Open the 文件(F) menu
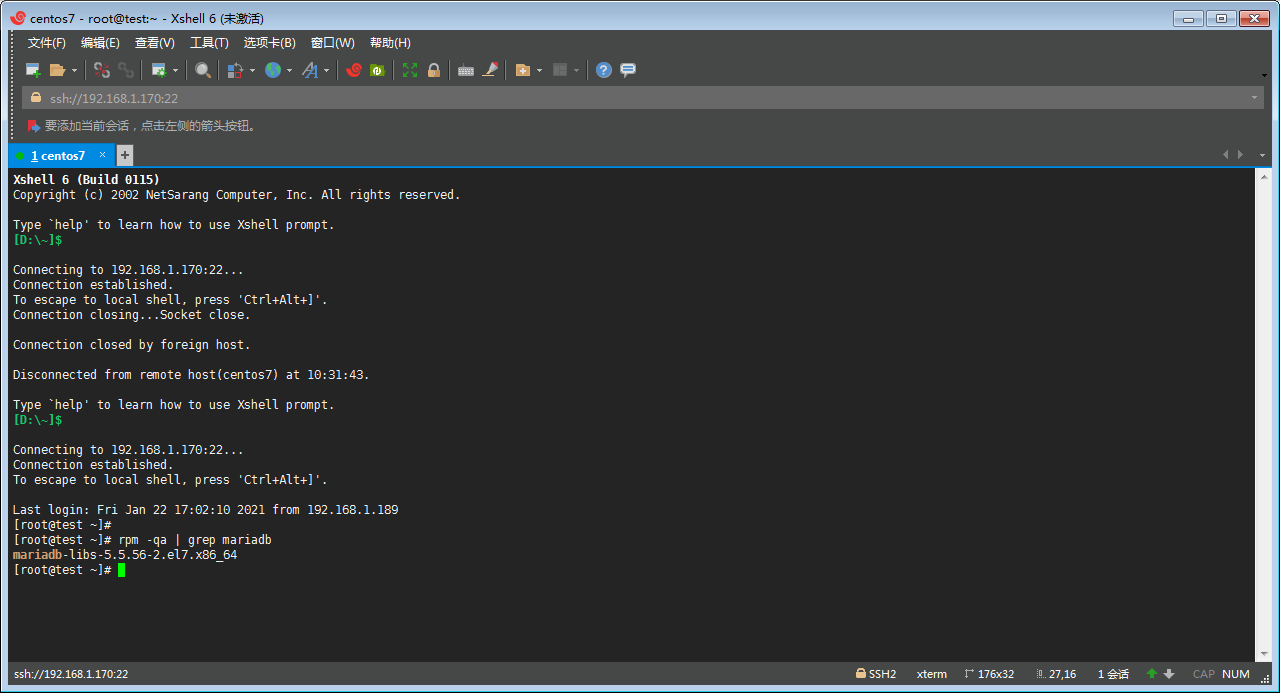The image size is (1280, 693). click(x=46, y=43)
